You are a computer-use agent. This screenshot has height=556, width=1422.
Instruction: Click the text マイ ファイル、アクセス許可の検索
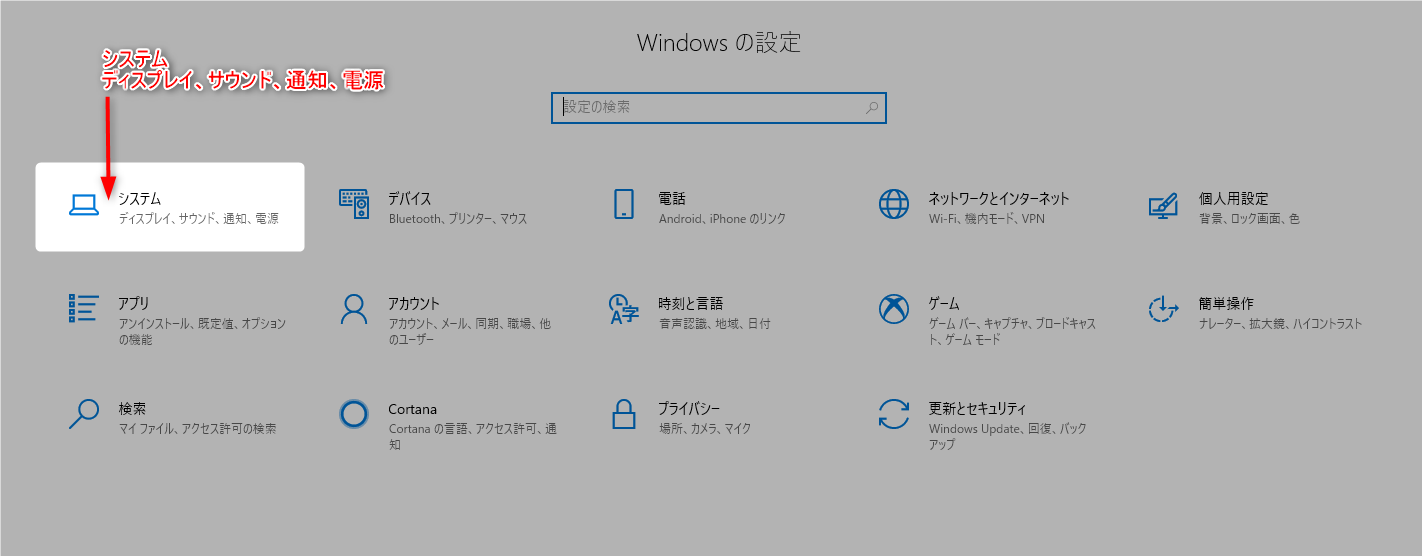pos(198,429)
